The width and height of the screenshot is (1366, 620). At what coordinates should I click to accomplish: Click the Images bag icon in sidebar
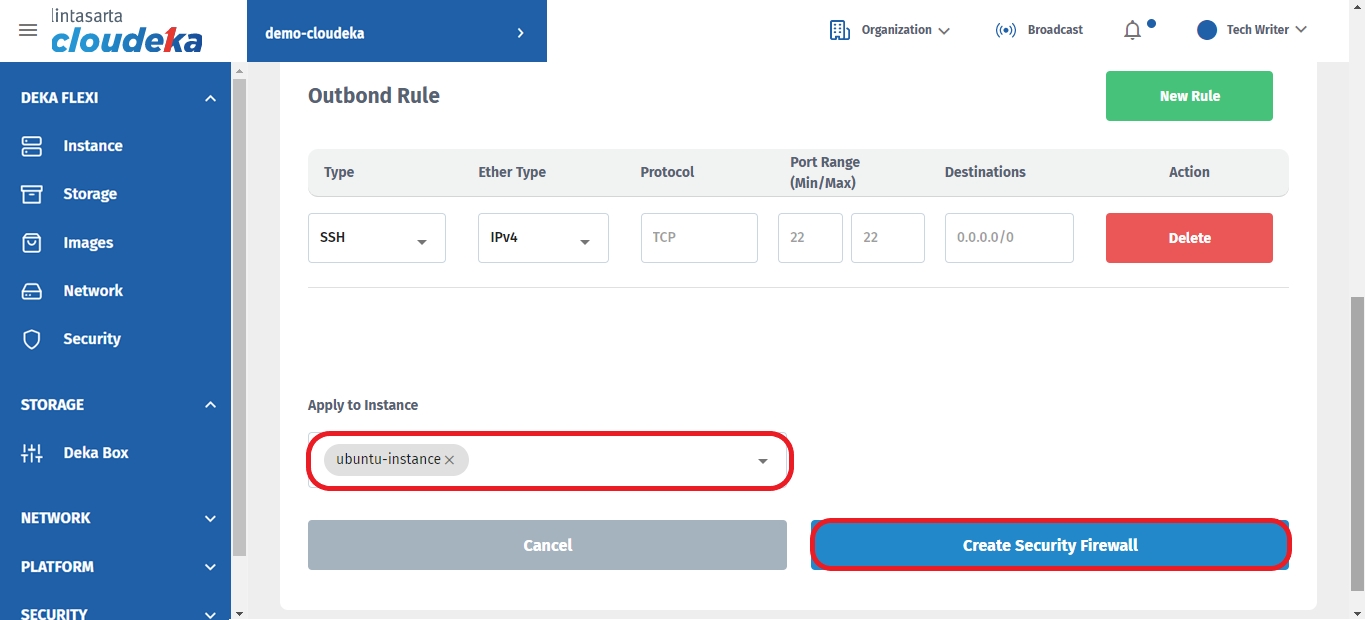(32, 243)
